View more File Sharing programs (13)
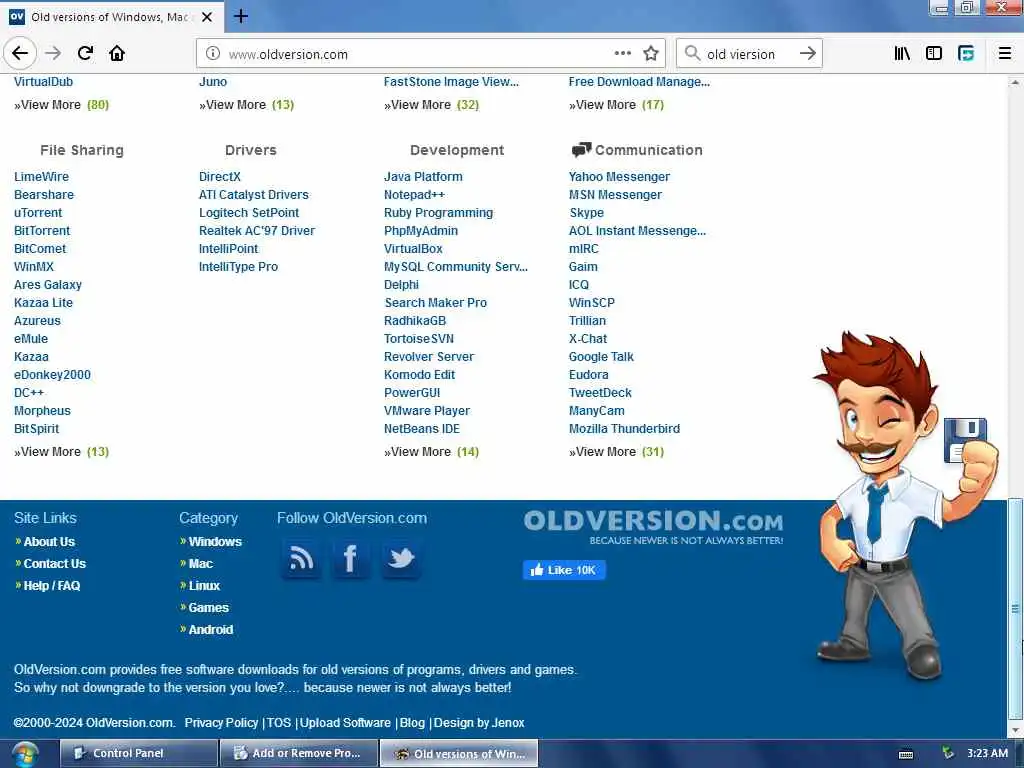 [x=61, y=452]
